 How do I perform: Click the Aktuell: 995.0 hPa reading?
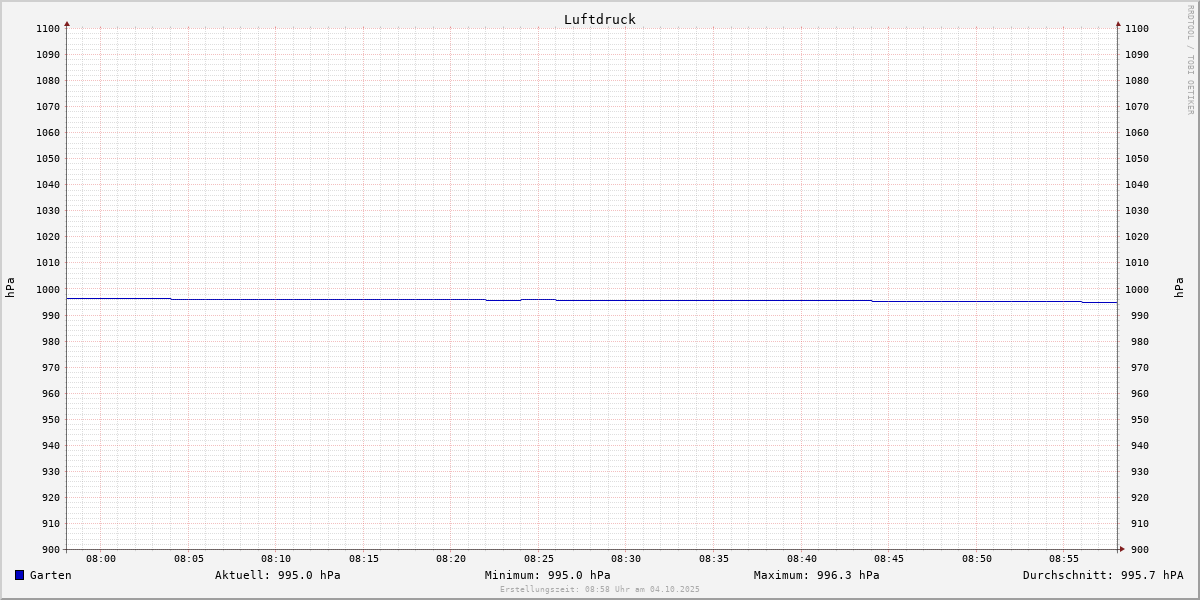point(277,575)
